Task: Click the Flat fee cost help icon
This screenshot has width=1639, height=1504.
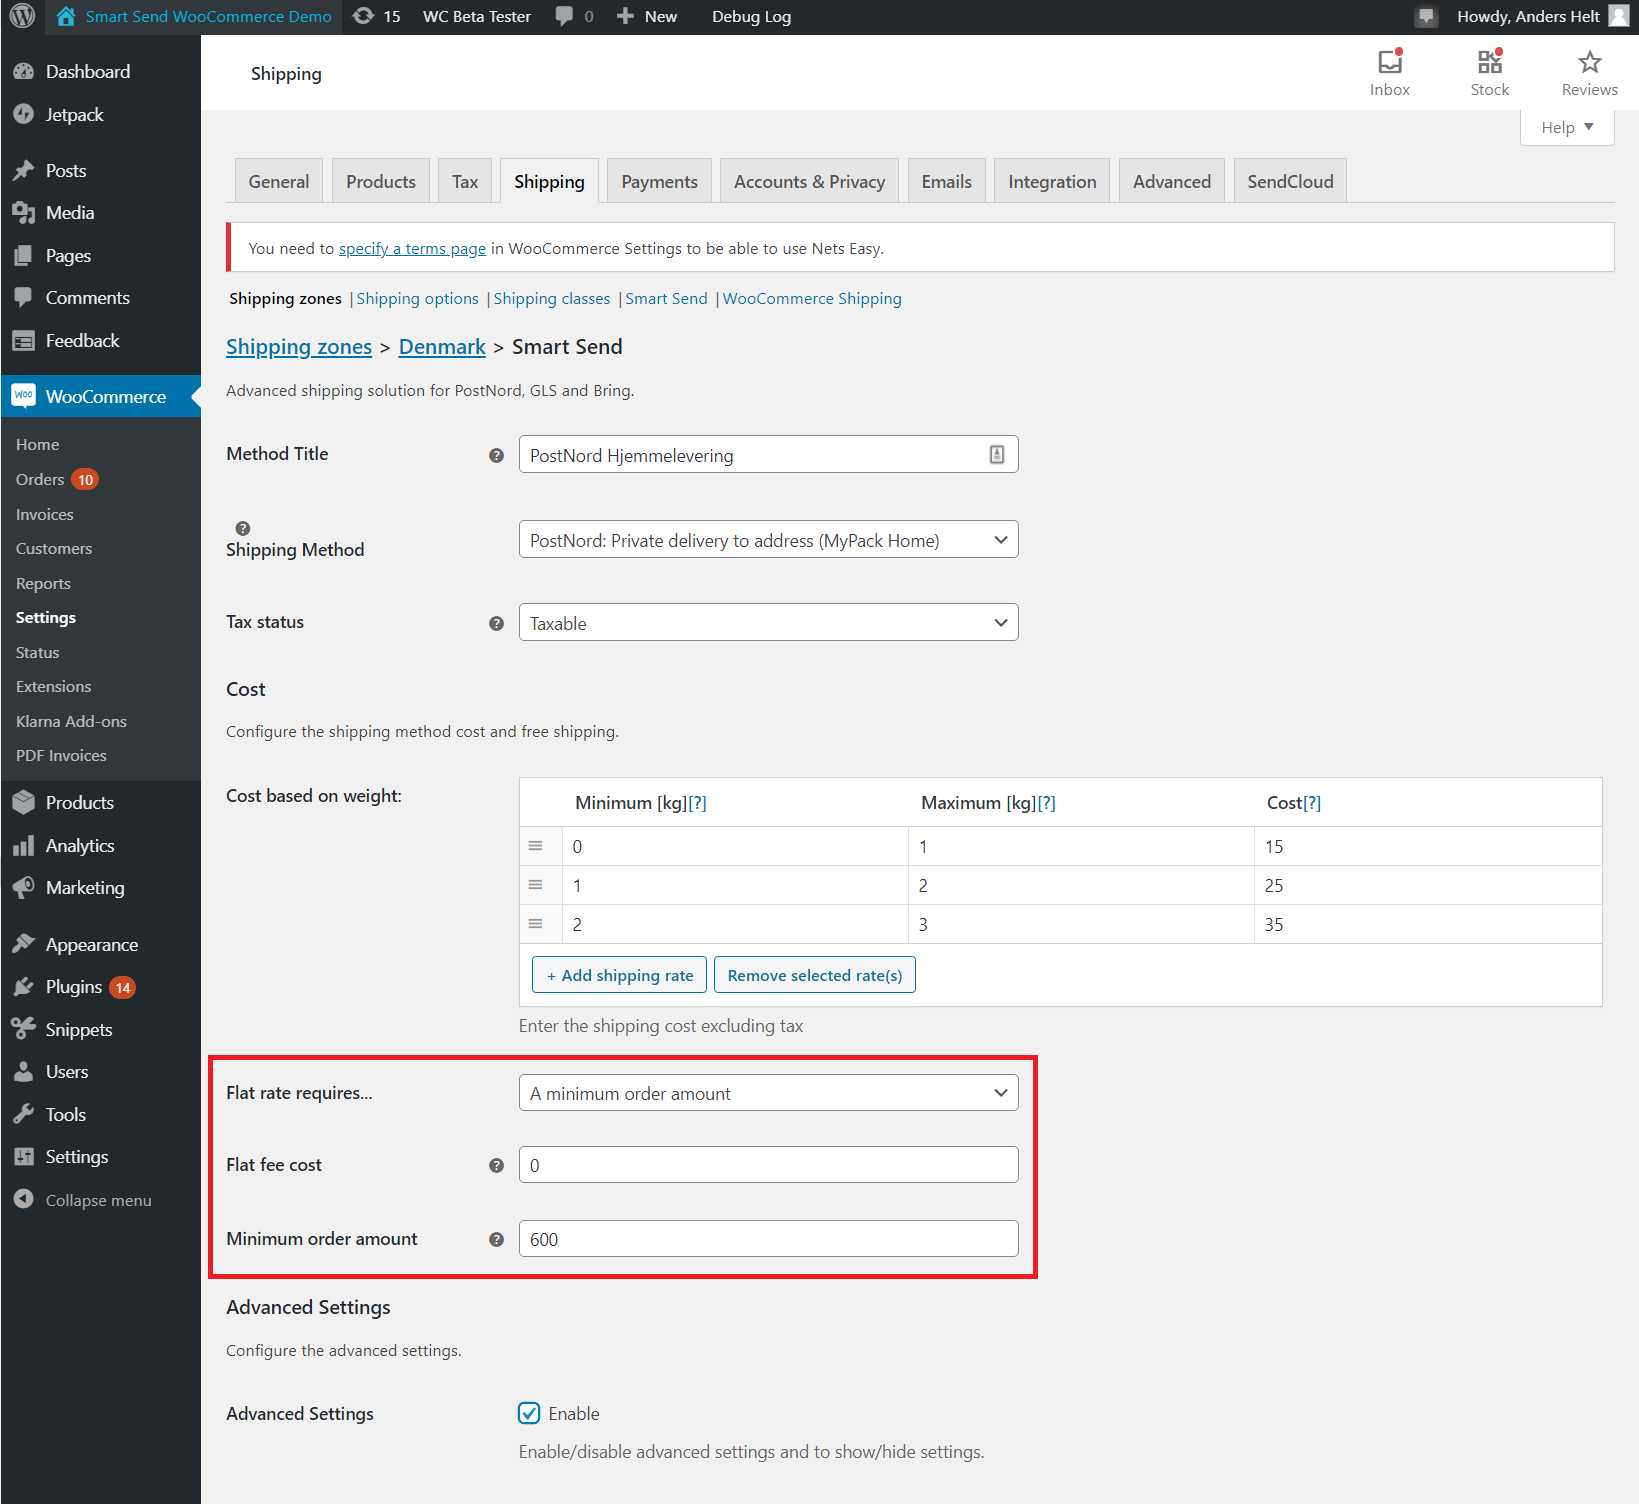Action: click(496, 1165)
